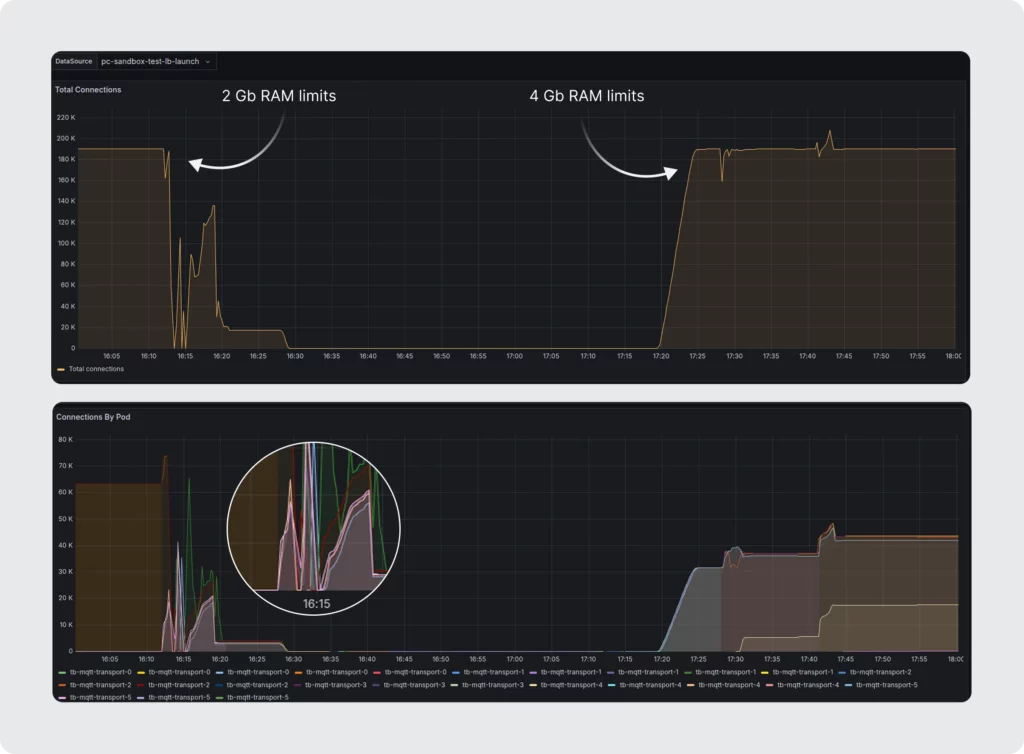Open the Connections By Pod panel title menu
This screenshot has width=1024, height=754.
pos(93,416)
